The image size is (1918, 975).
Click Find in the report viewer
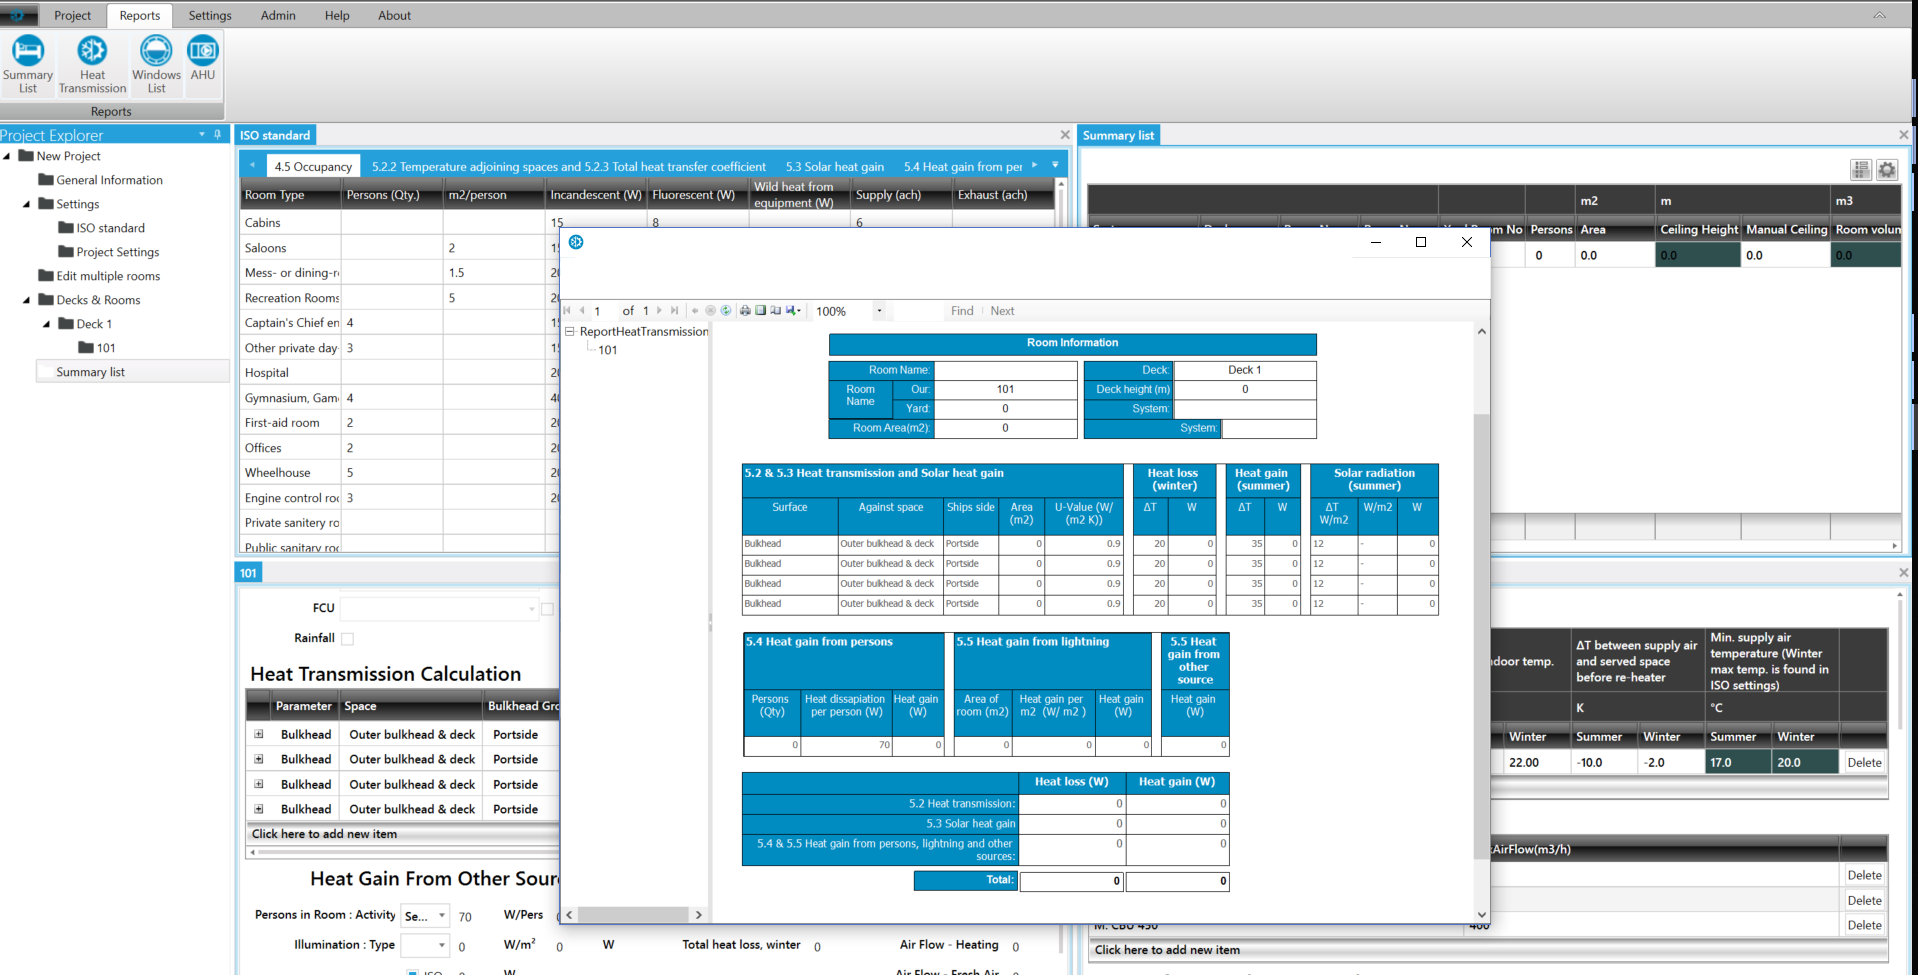[962, 311]
